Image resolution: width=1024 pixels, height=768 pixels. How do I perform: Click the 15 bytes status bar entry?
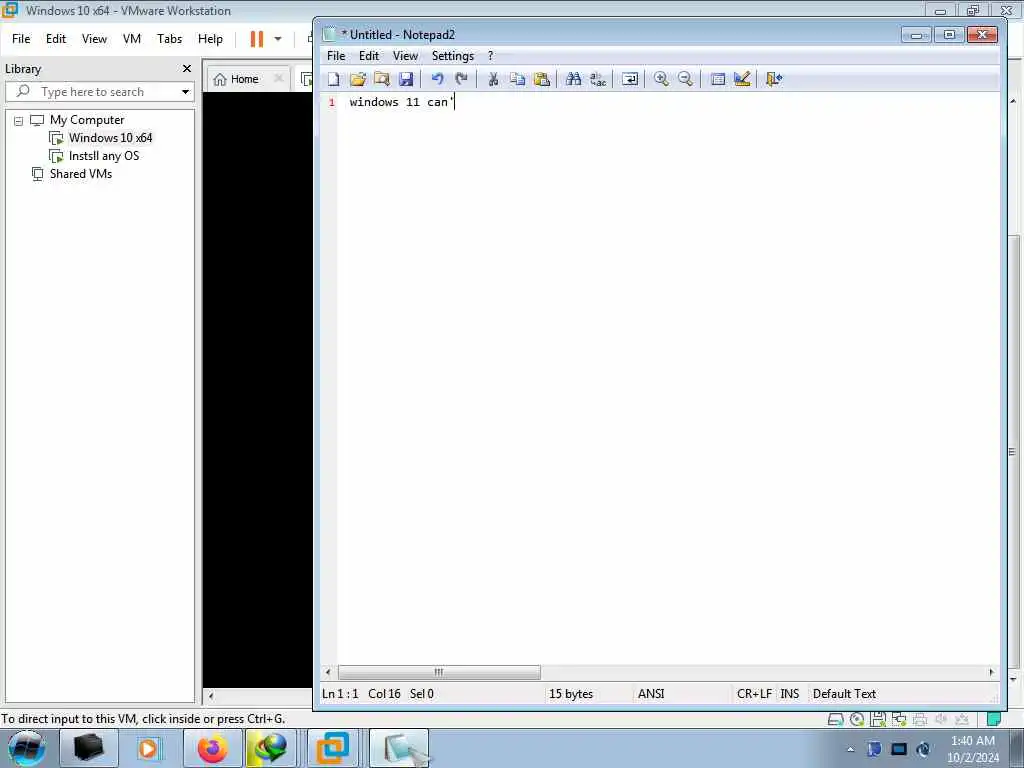[571, 694]
